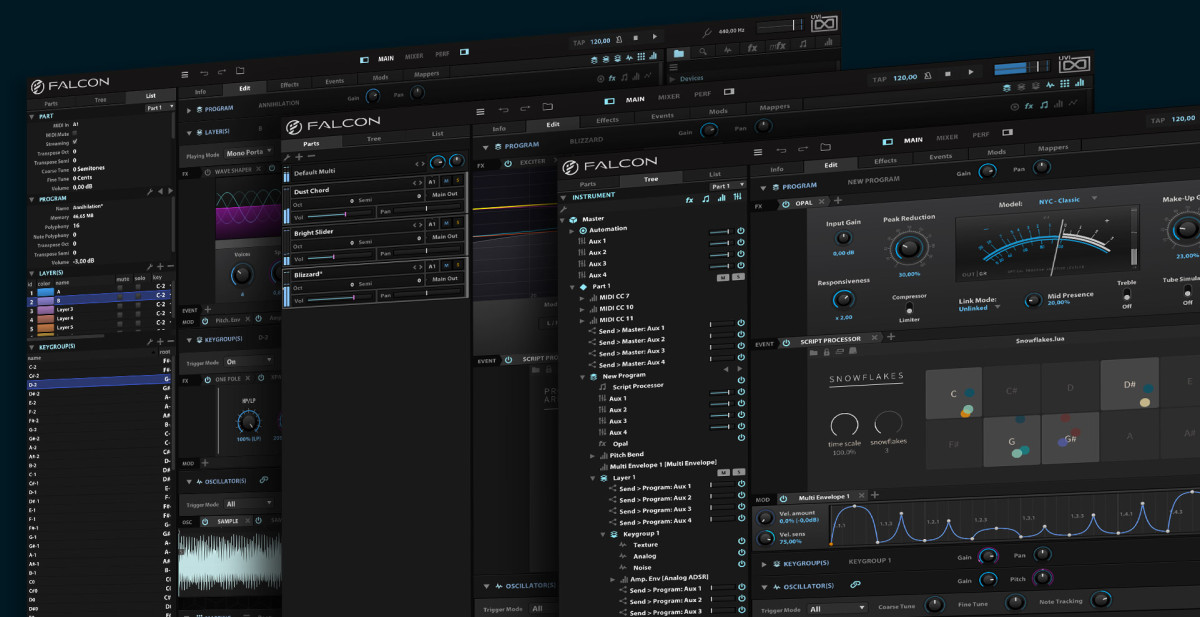The width and height of the screenshot is (1200, 617).
Task: Toggle the Streaming checkbox in the PART section
Action: pos(75,143)
